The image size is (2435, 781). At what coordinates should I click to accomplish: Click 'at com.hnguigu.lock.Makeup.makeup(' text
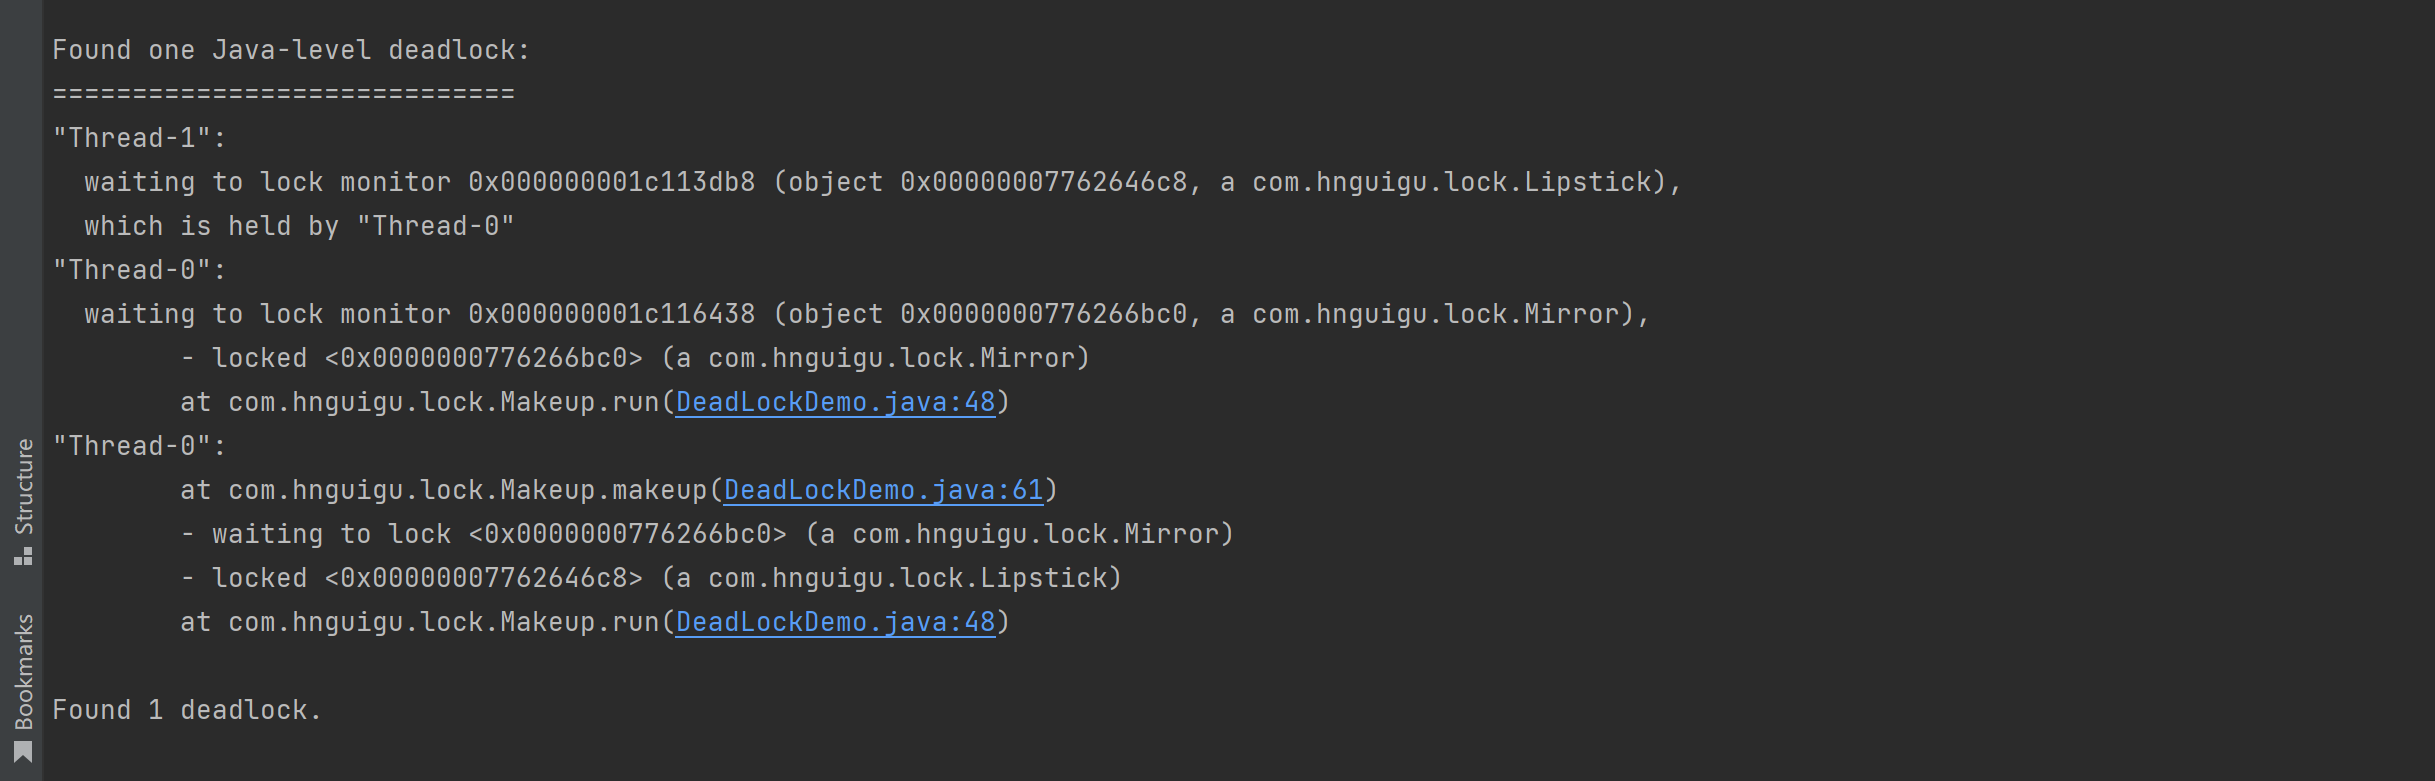(451, 490)
